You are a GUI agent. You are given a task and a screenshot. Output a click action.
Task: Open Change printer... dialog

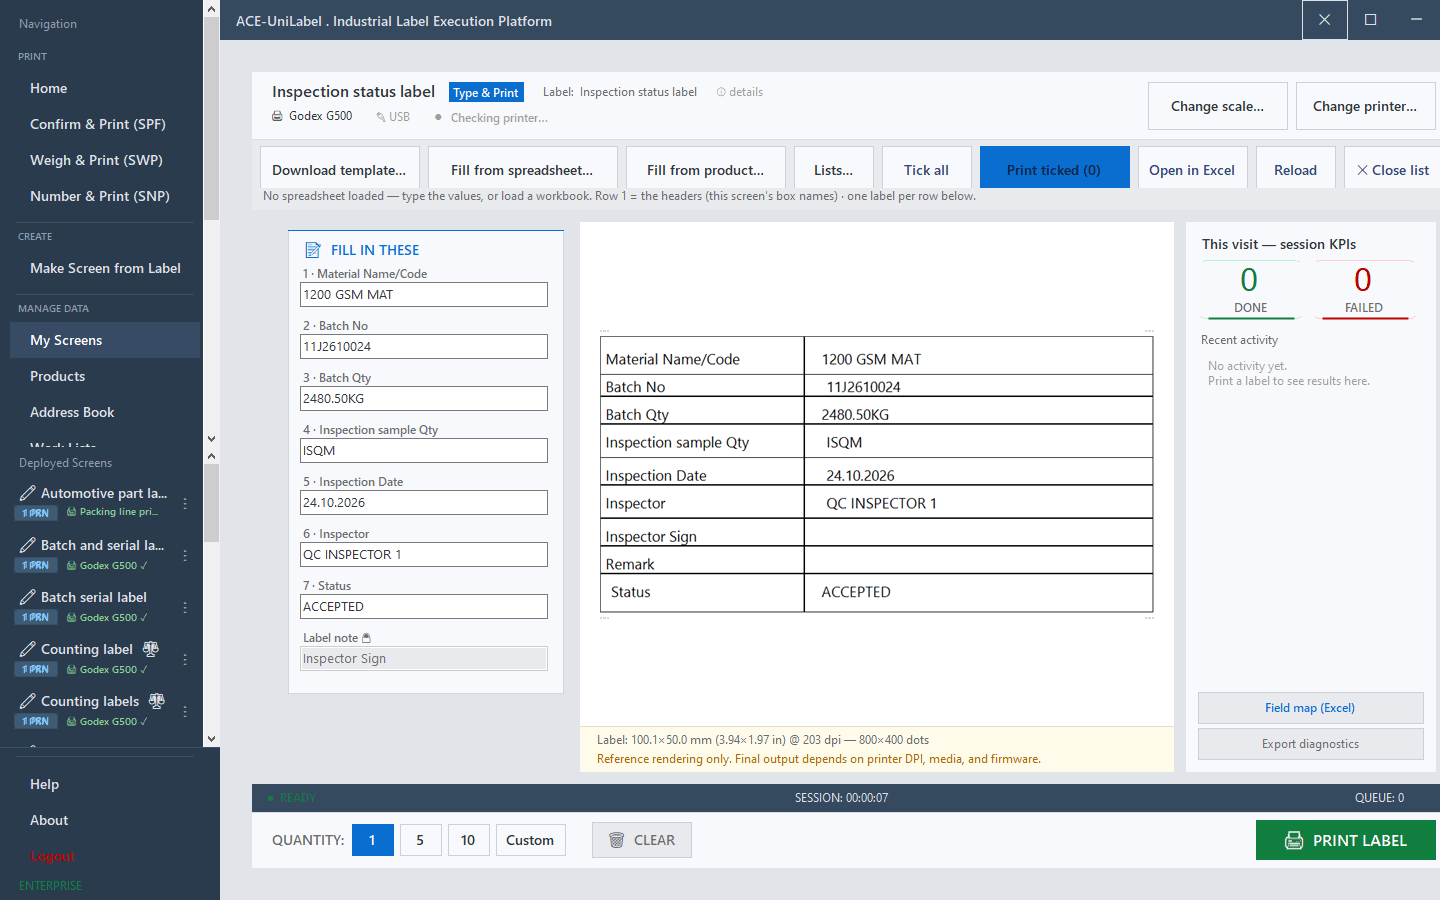point(1365,106)
